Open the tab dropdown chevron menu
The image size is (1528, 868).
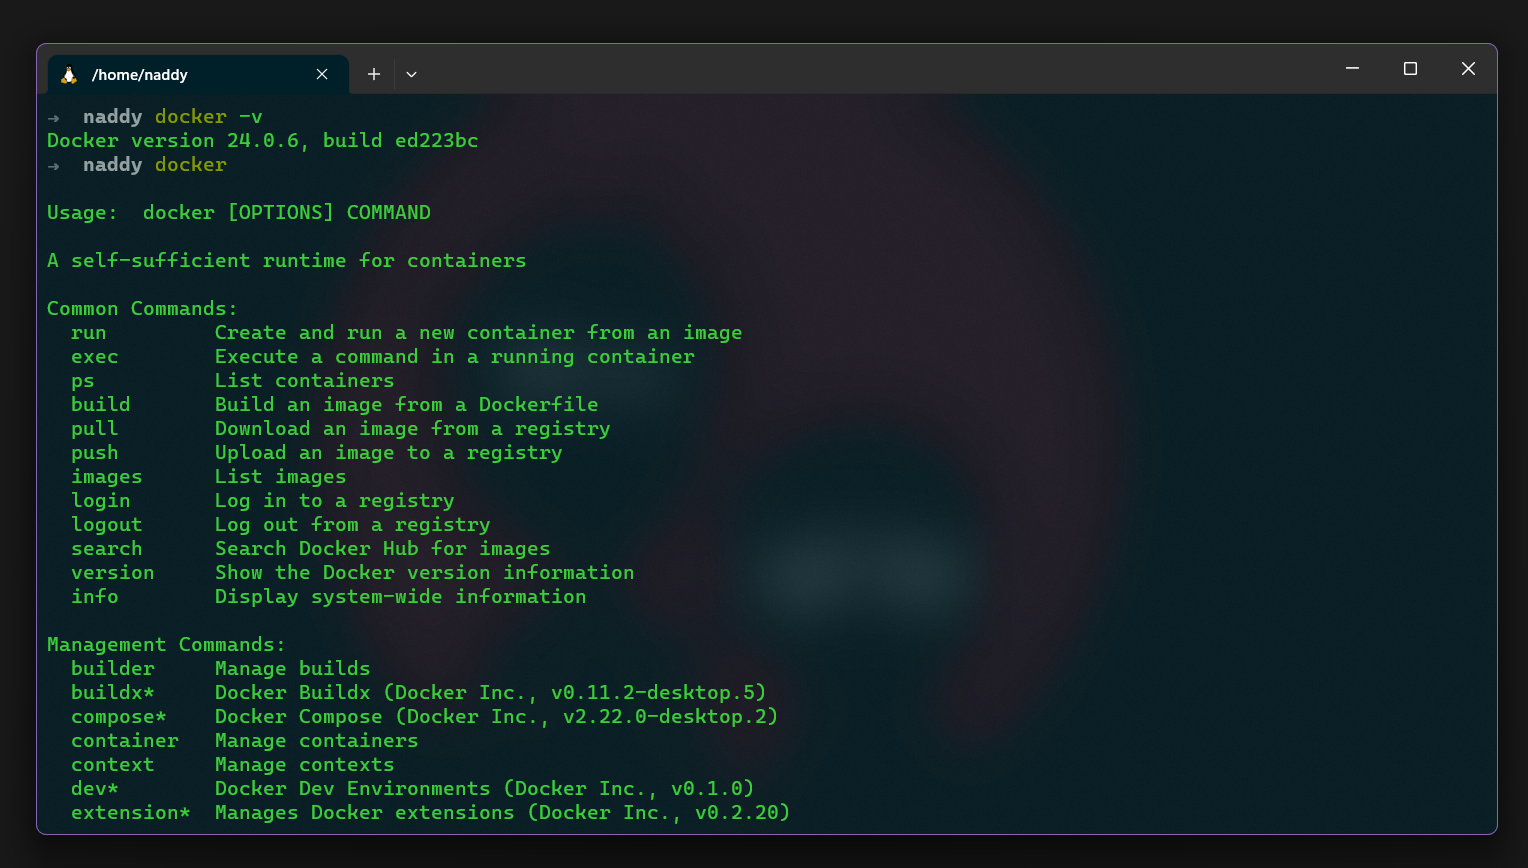pyautogui.click(x=411, y=74)
